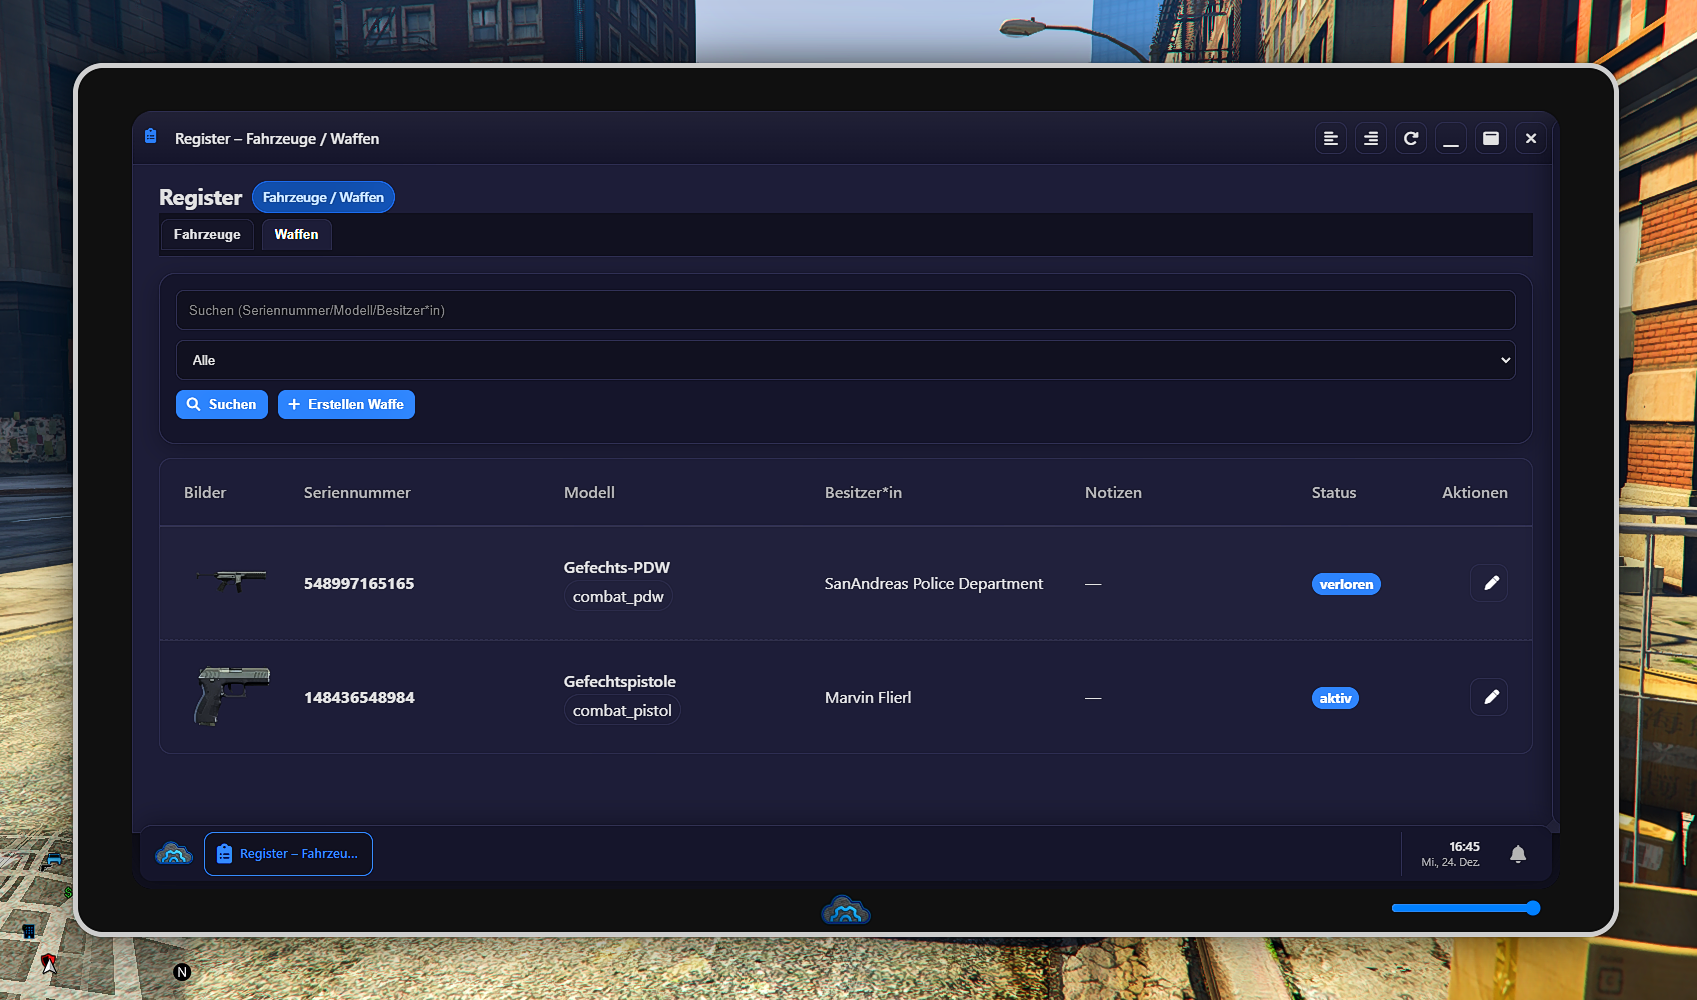Click the Erstellen Waffe button
Viewport: 1697px width, 1000px height.
[x=346, y=405]
